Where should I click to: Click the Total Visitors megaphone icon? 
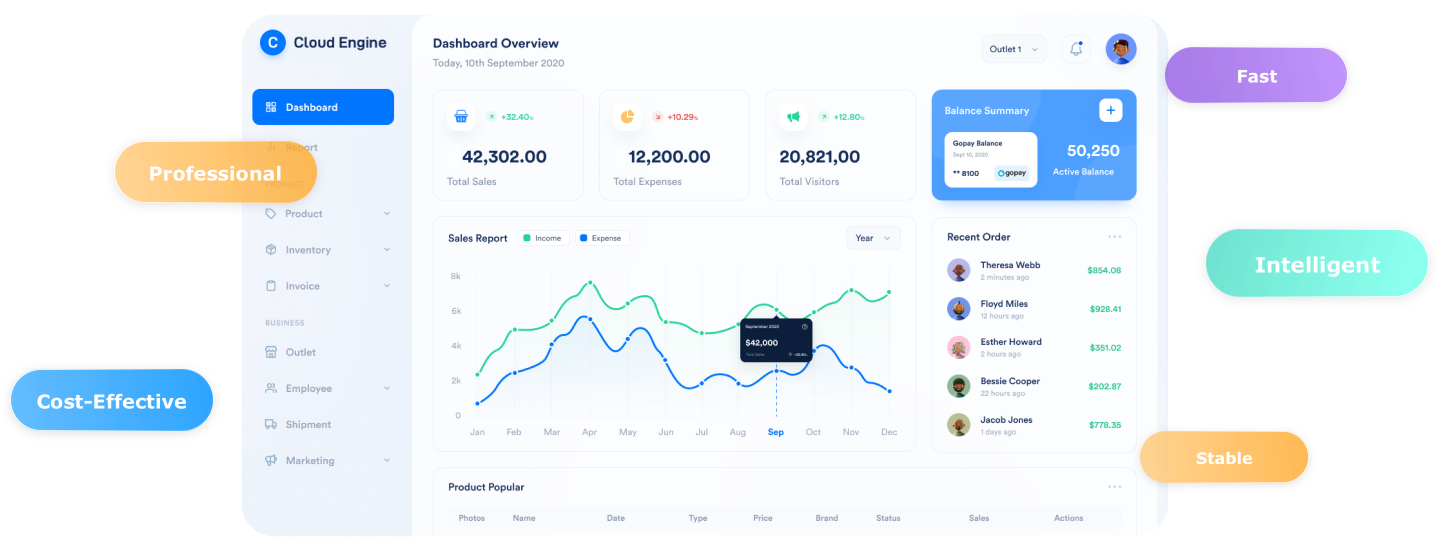click(793, 117)
